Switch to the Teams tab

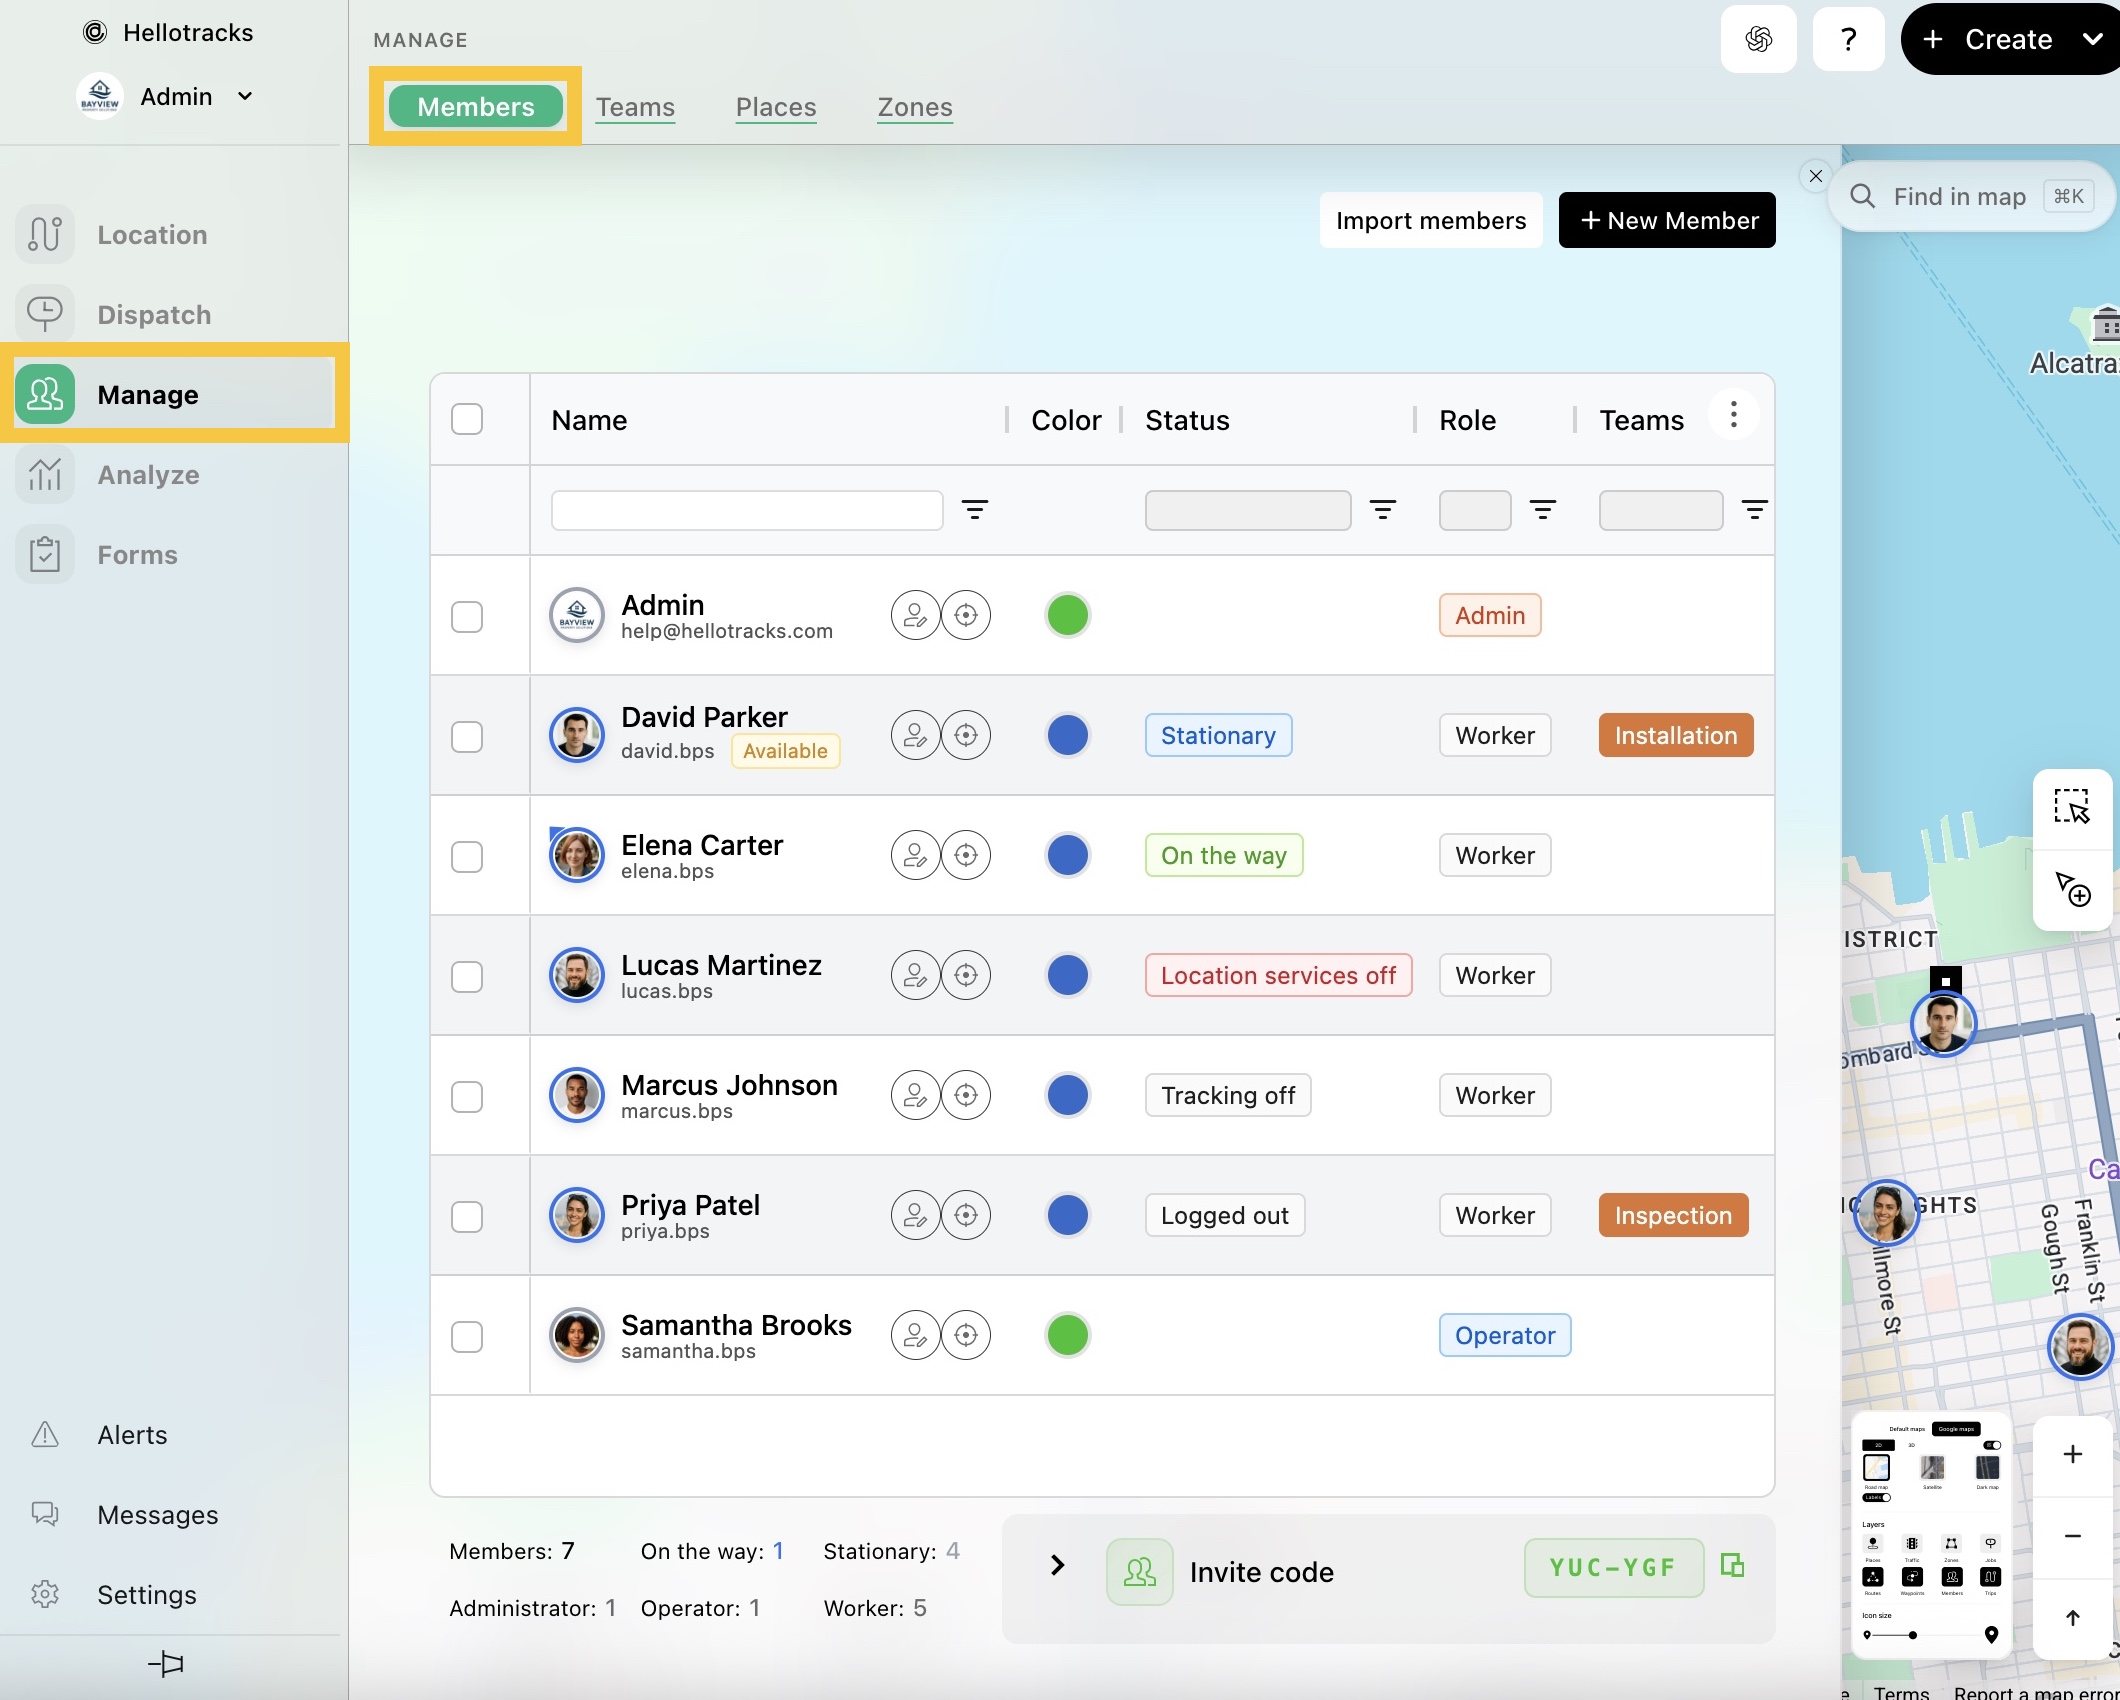click(x=635, y=106)
